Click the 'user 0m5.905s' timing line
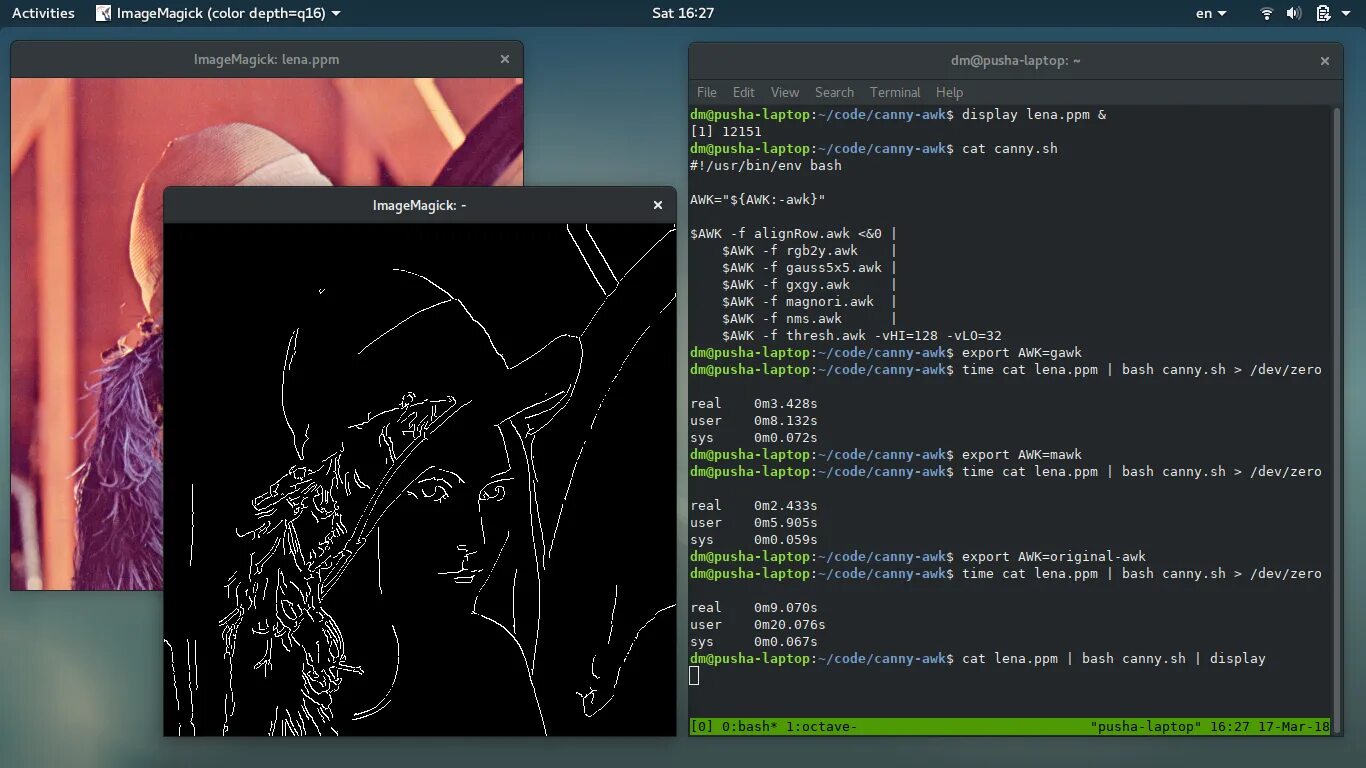Image resolution: width=1366 pixels, height=768 pixels. (x=754, y=523)
